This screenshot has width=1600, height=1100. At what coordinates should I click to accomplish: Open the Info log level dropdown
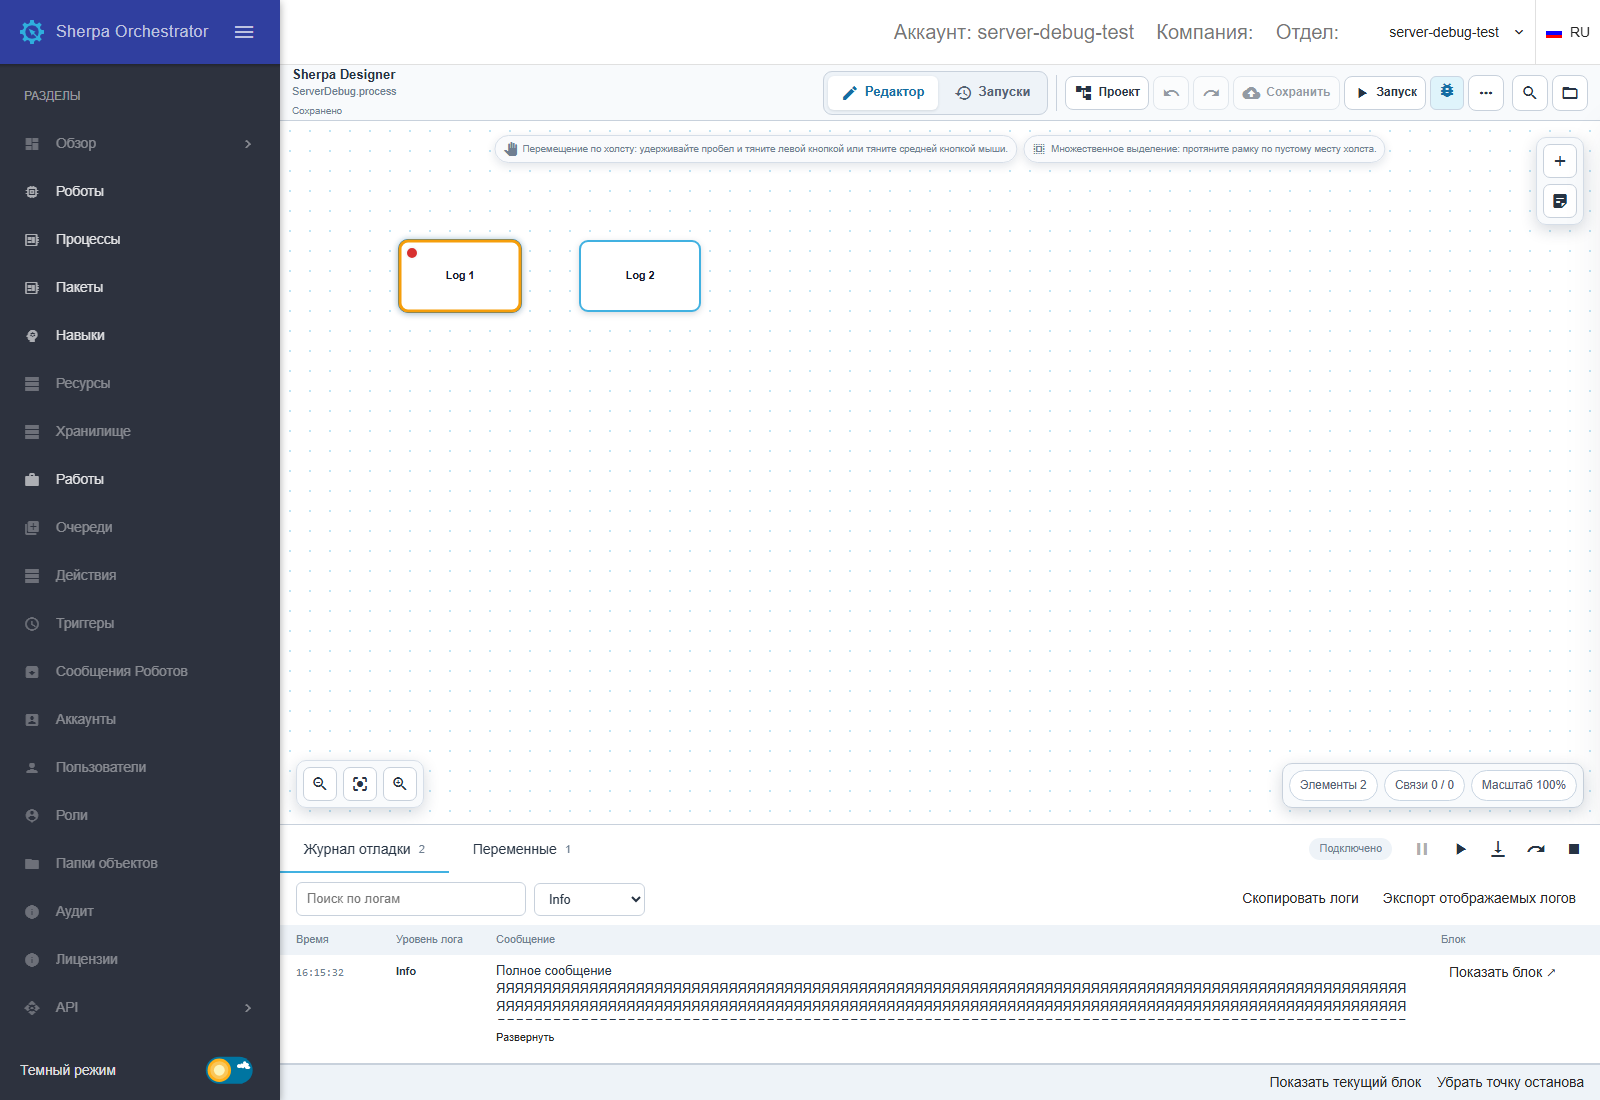pyautogui.click(x=589, y=899)
